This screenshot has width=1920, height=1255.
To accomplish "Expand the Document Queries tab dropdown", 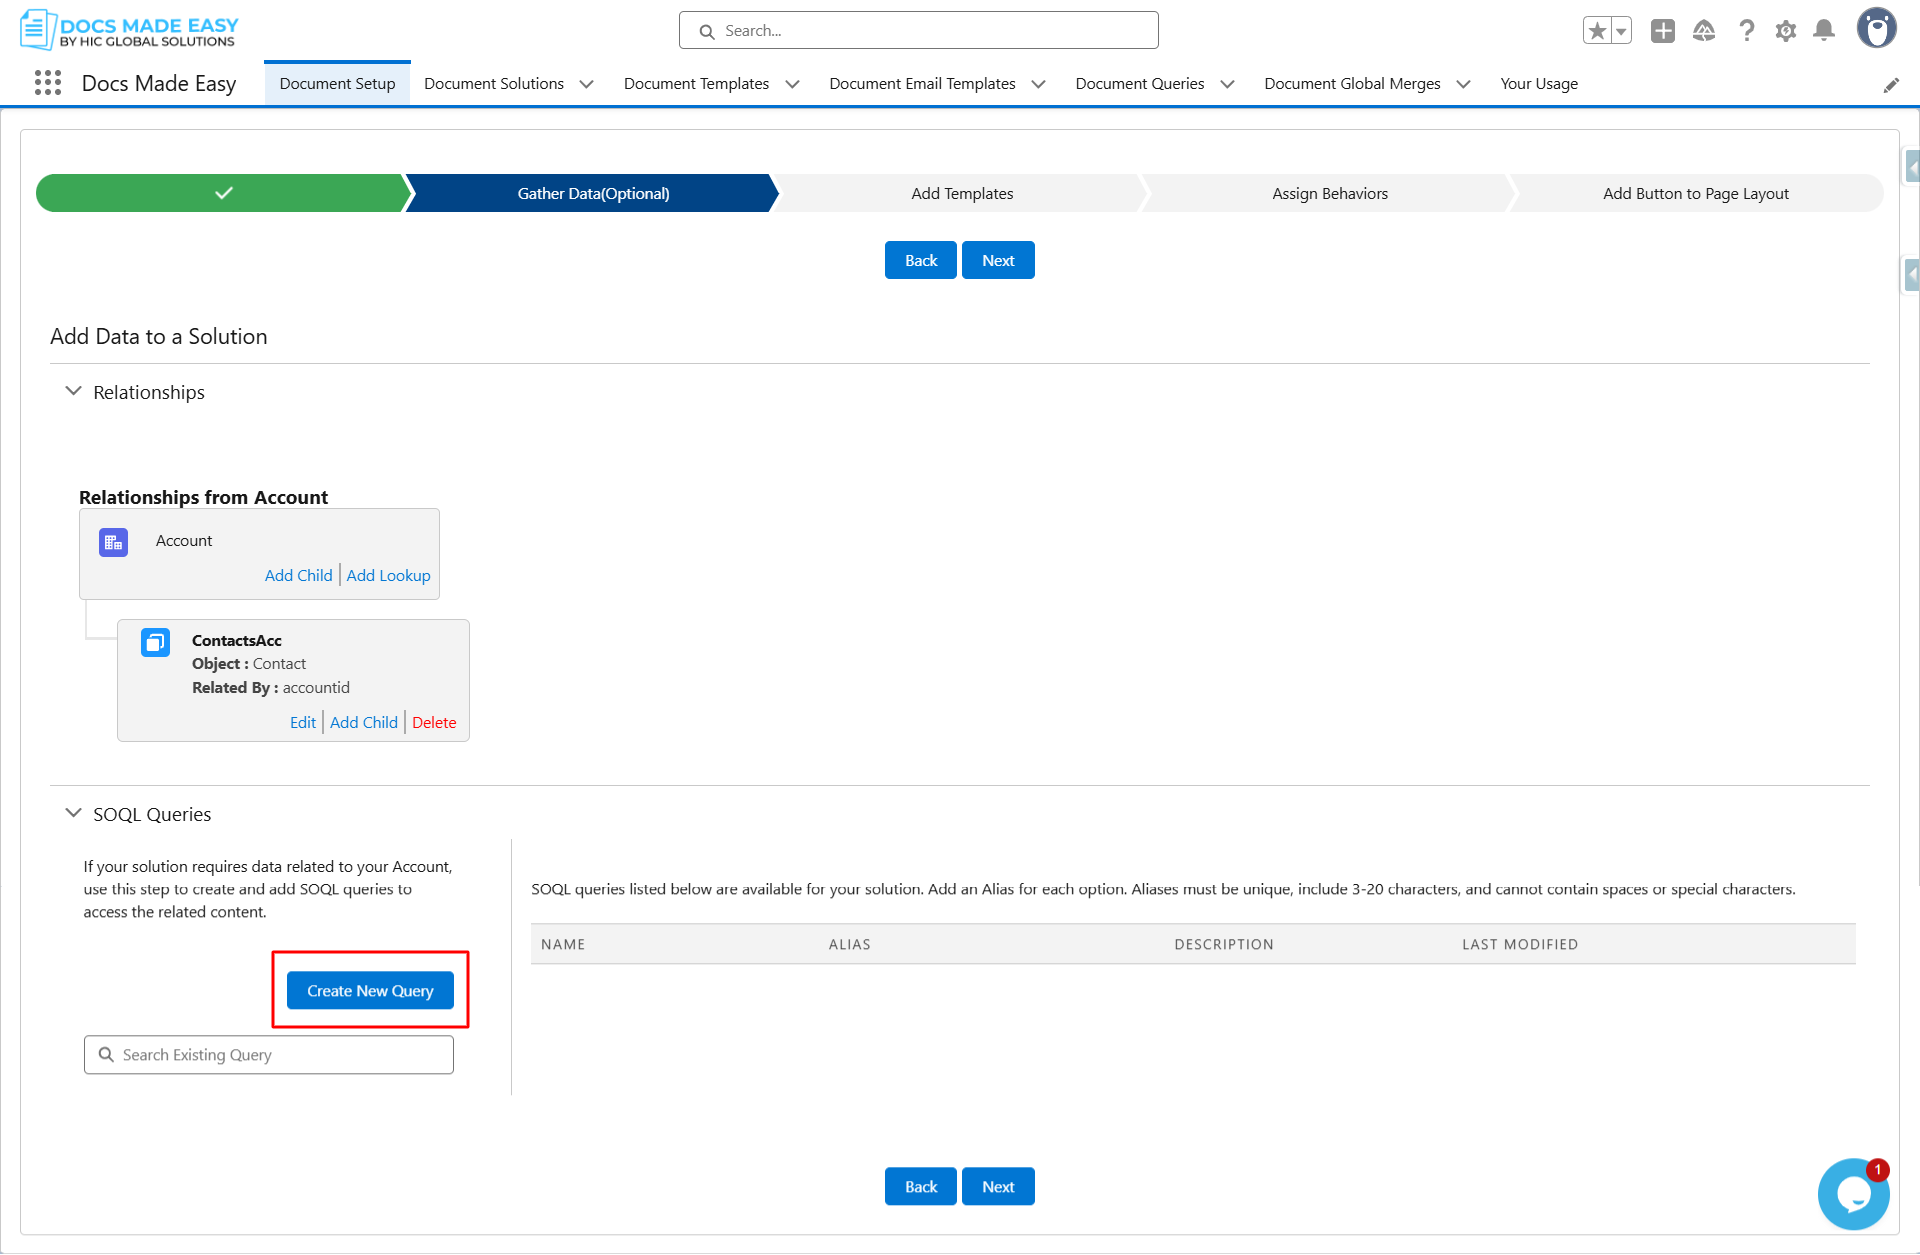I will pyautogui.click(x=1227, y=84).
